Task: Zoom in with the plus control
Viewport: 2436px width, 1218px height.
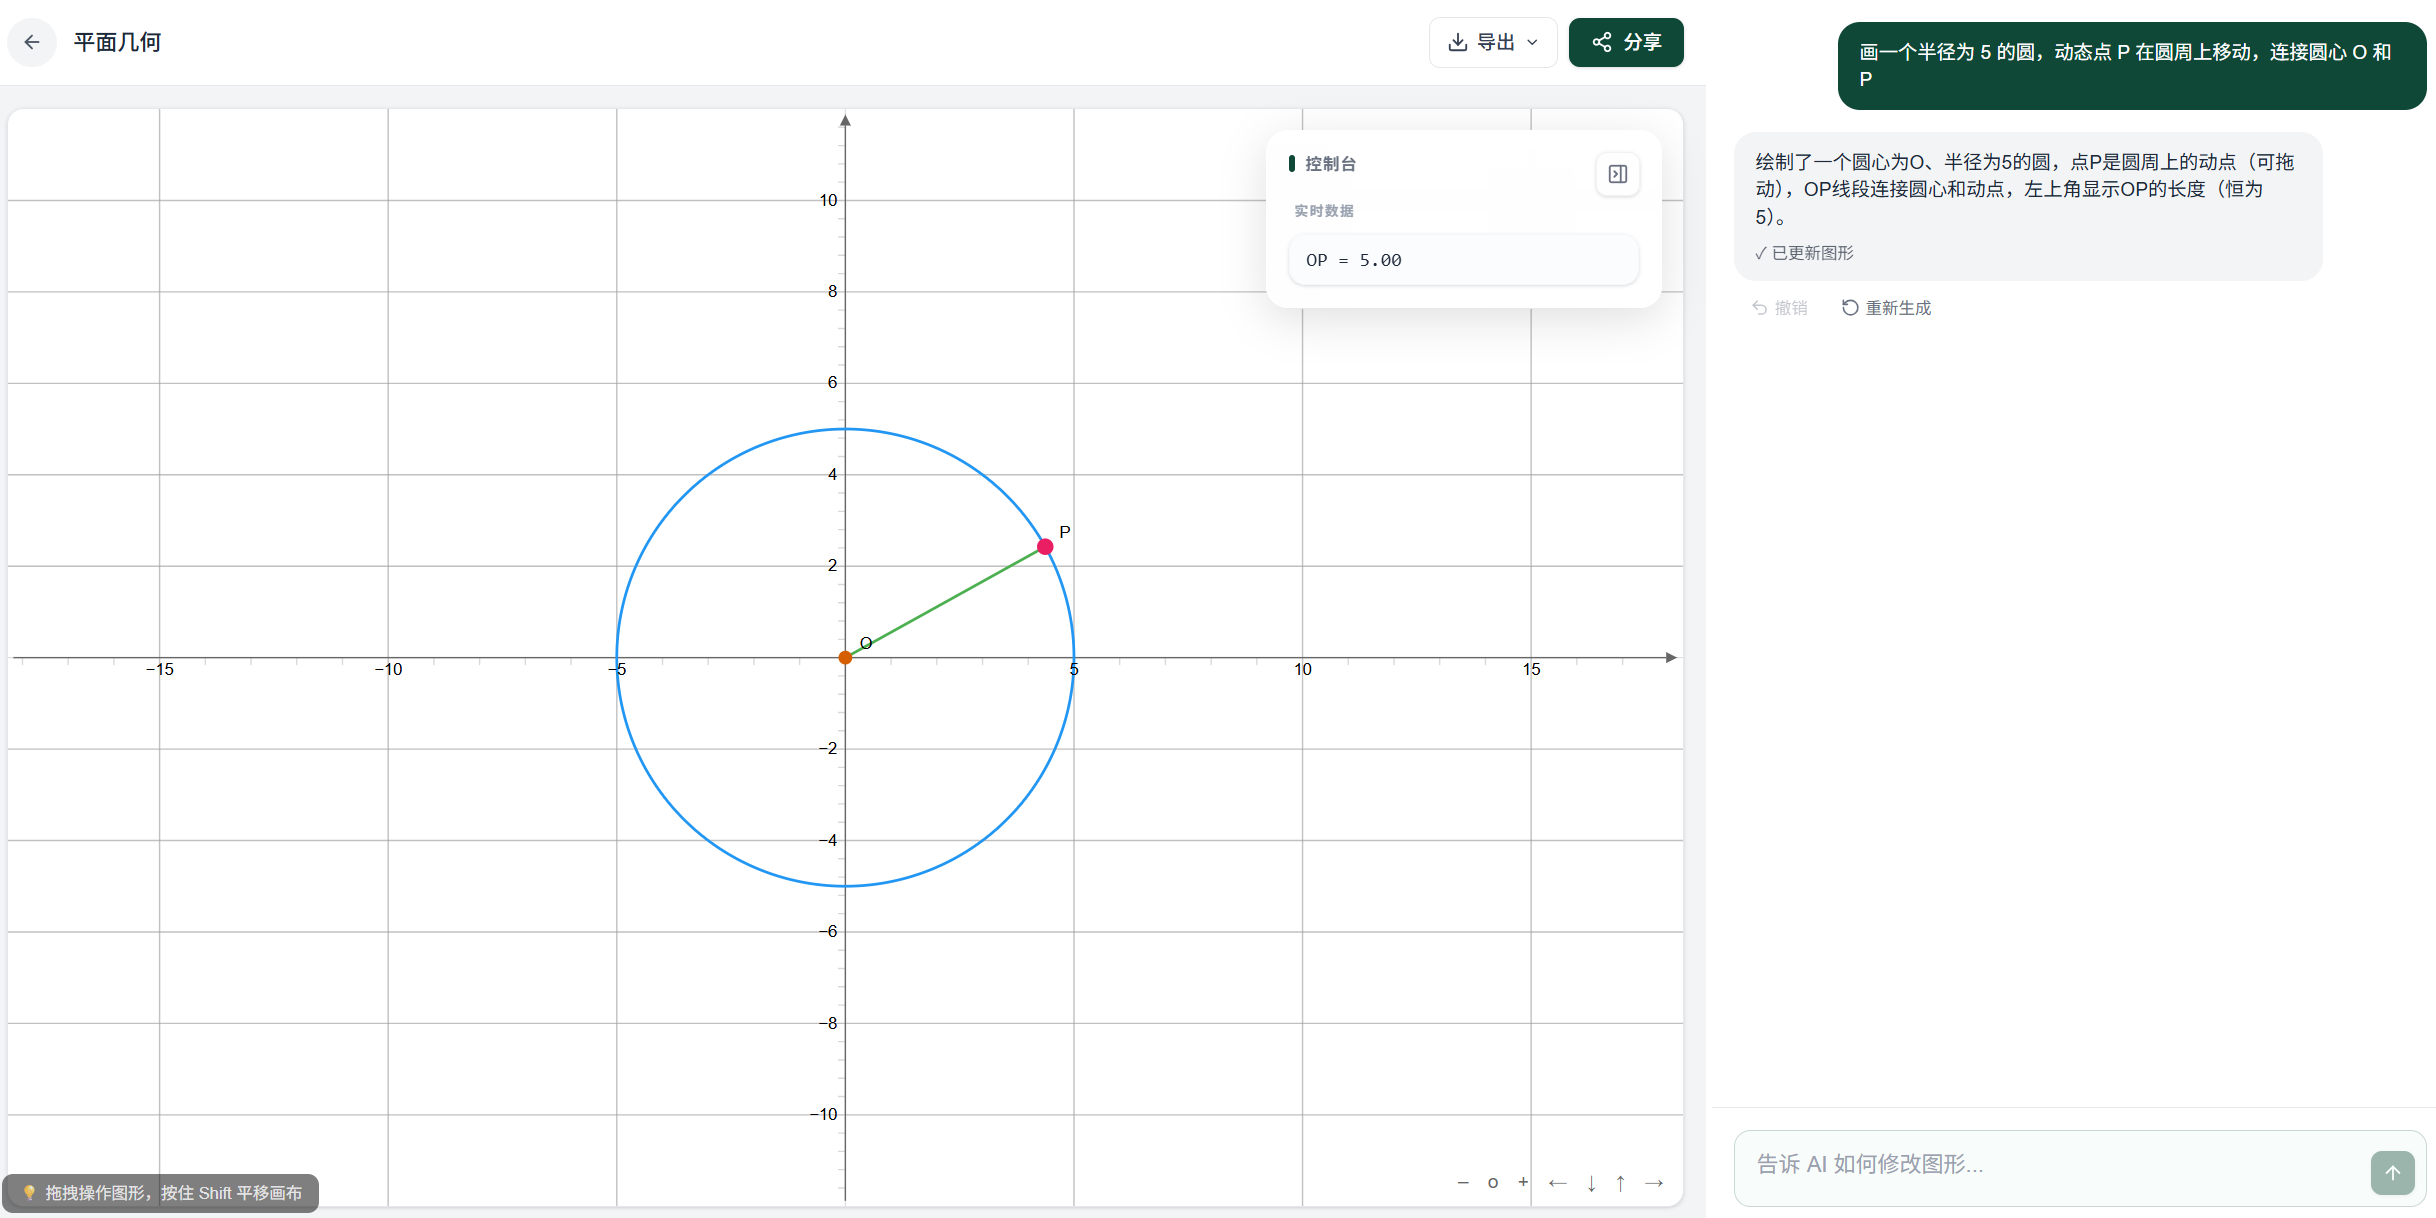Action: tap(1523, 1182)
